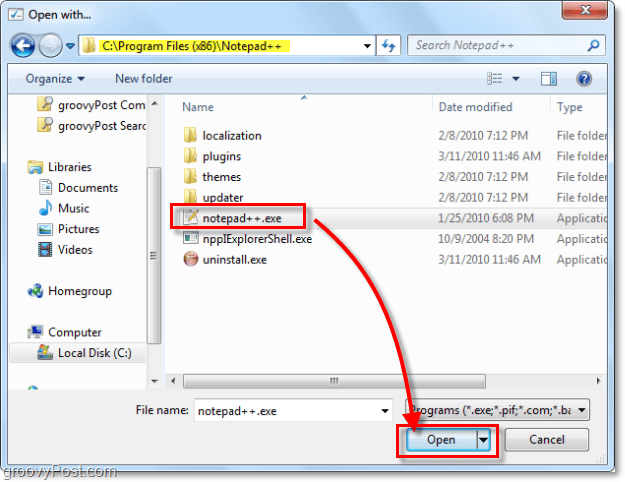Click the Back navigation arrow
Image resolution: width=625 pixels, height=482 pixels.
pyautogui.click(x=23, y=45)
